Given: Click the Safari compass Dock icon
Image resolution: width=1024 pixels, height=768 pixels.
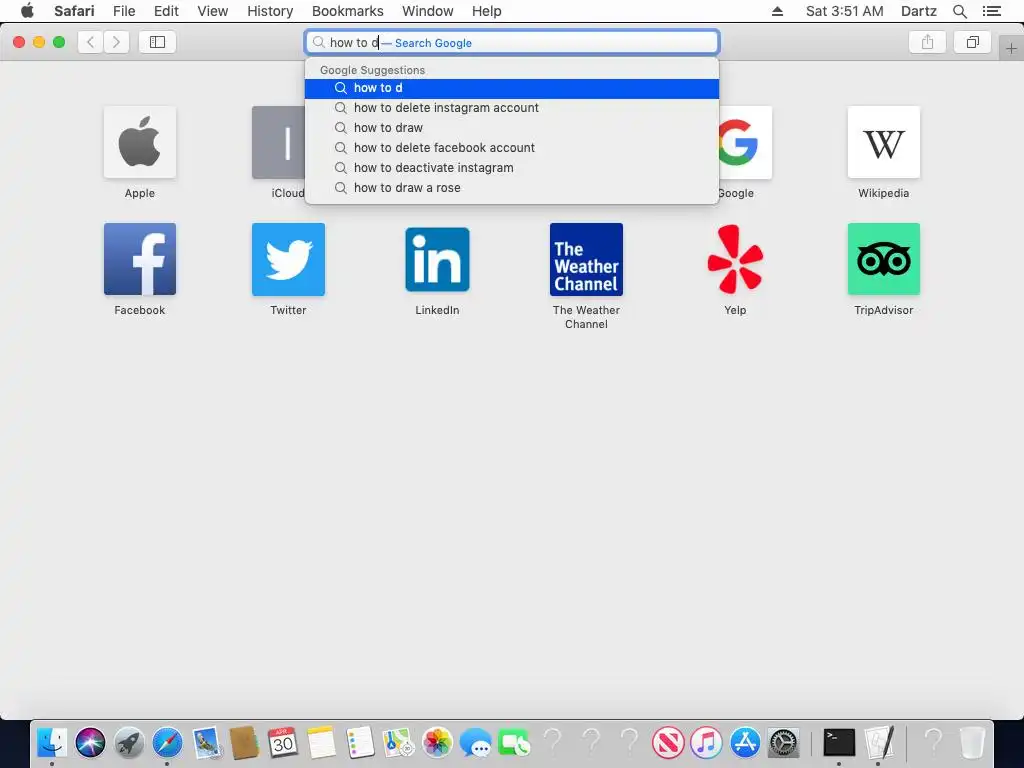Looking at the screenshot, I should [167, 743].
